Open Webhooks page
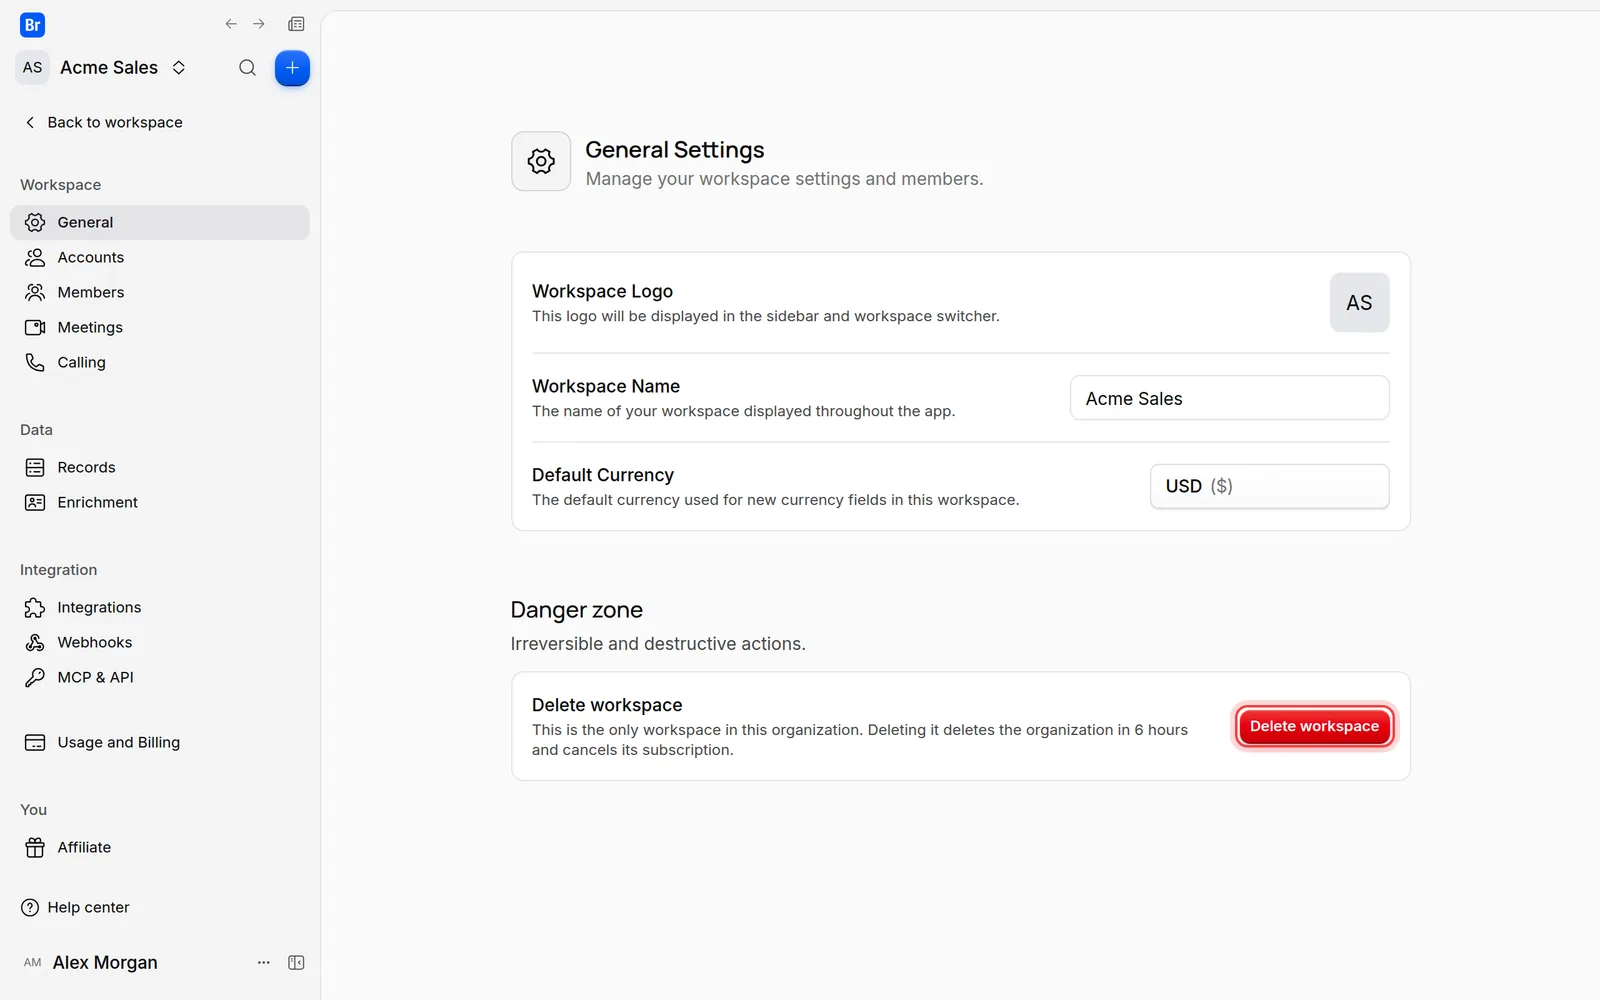 160,642
